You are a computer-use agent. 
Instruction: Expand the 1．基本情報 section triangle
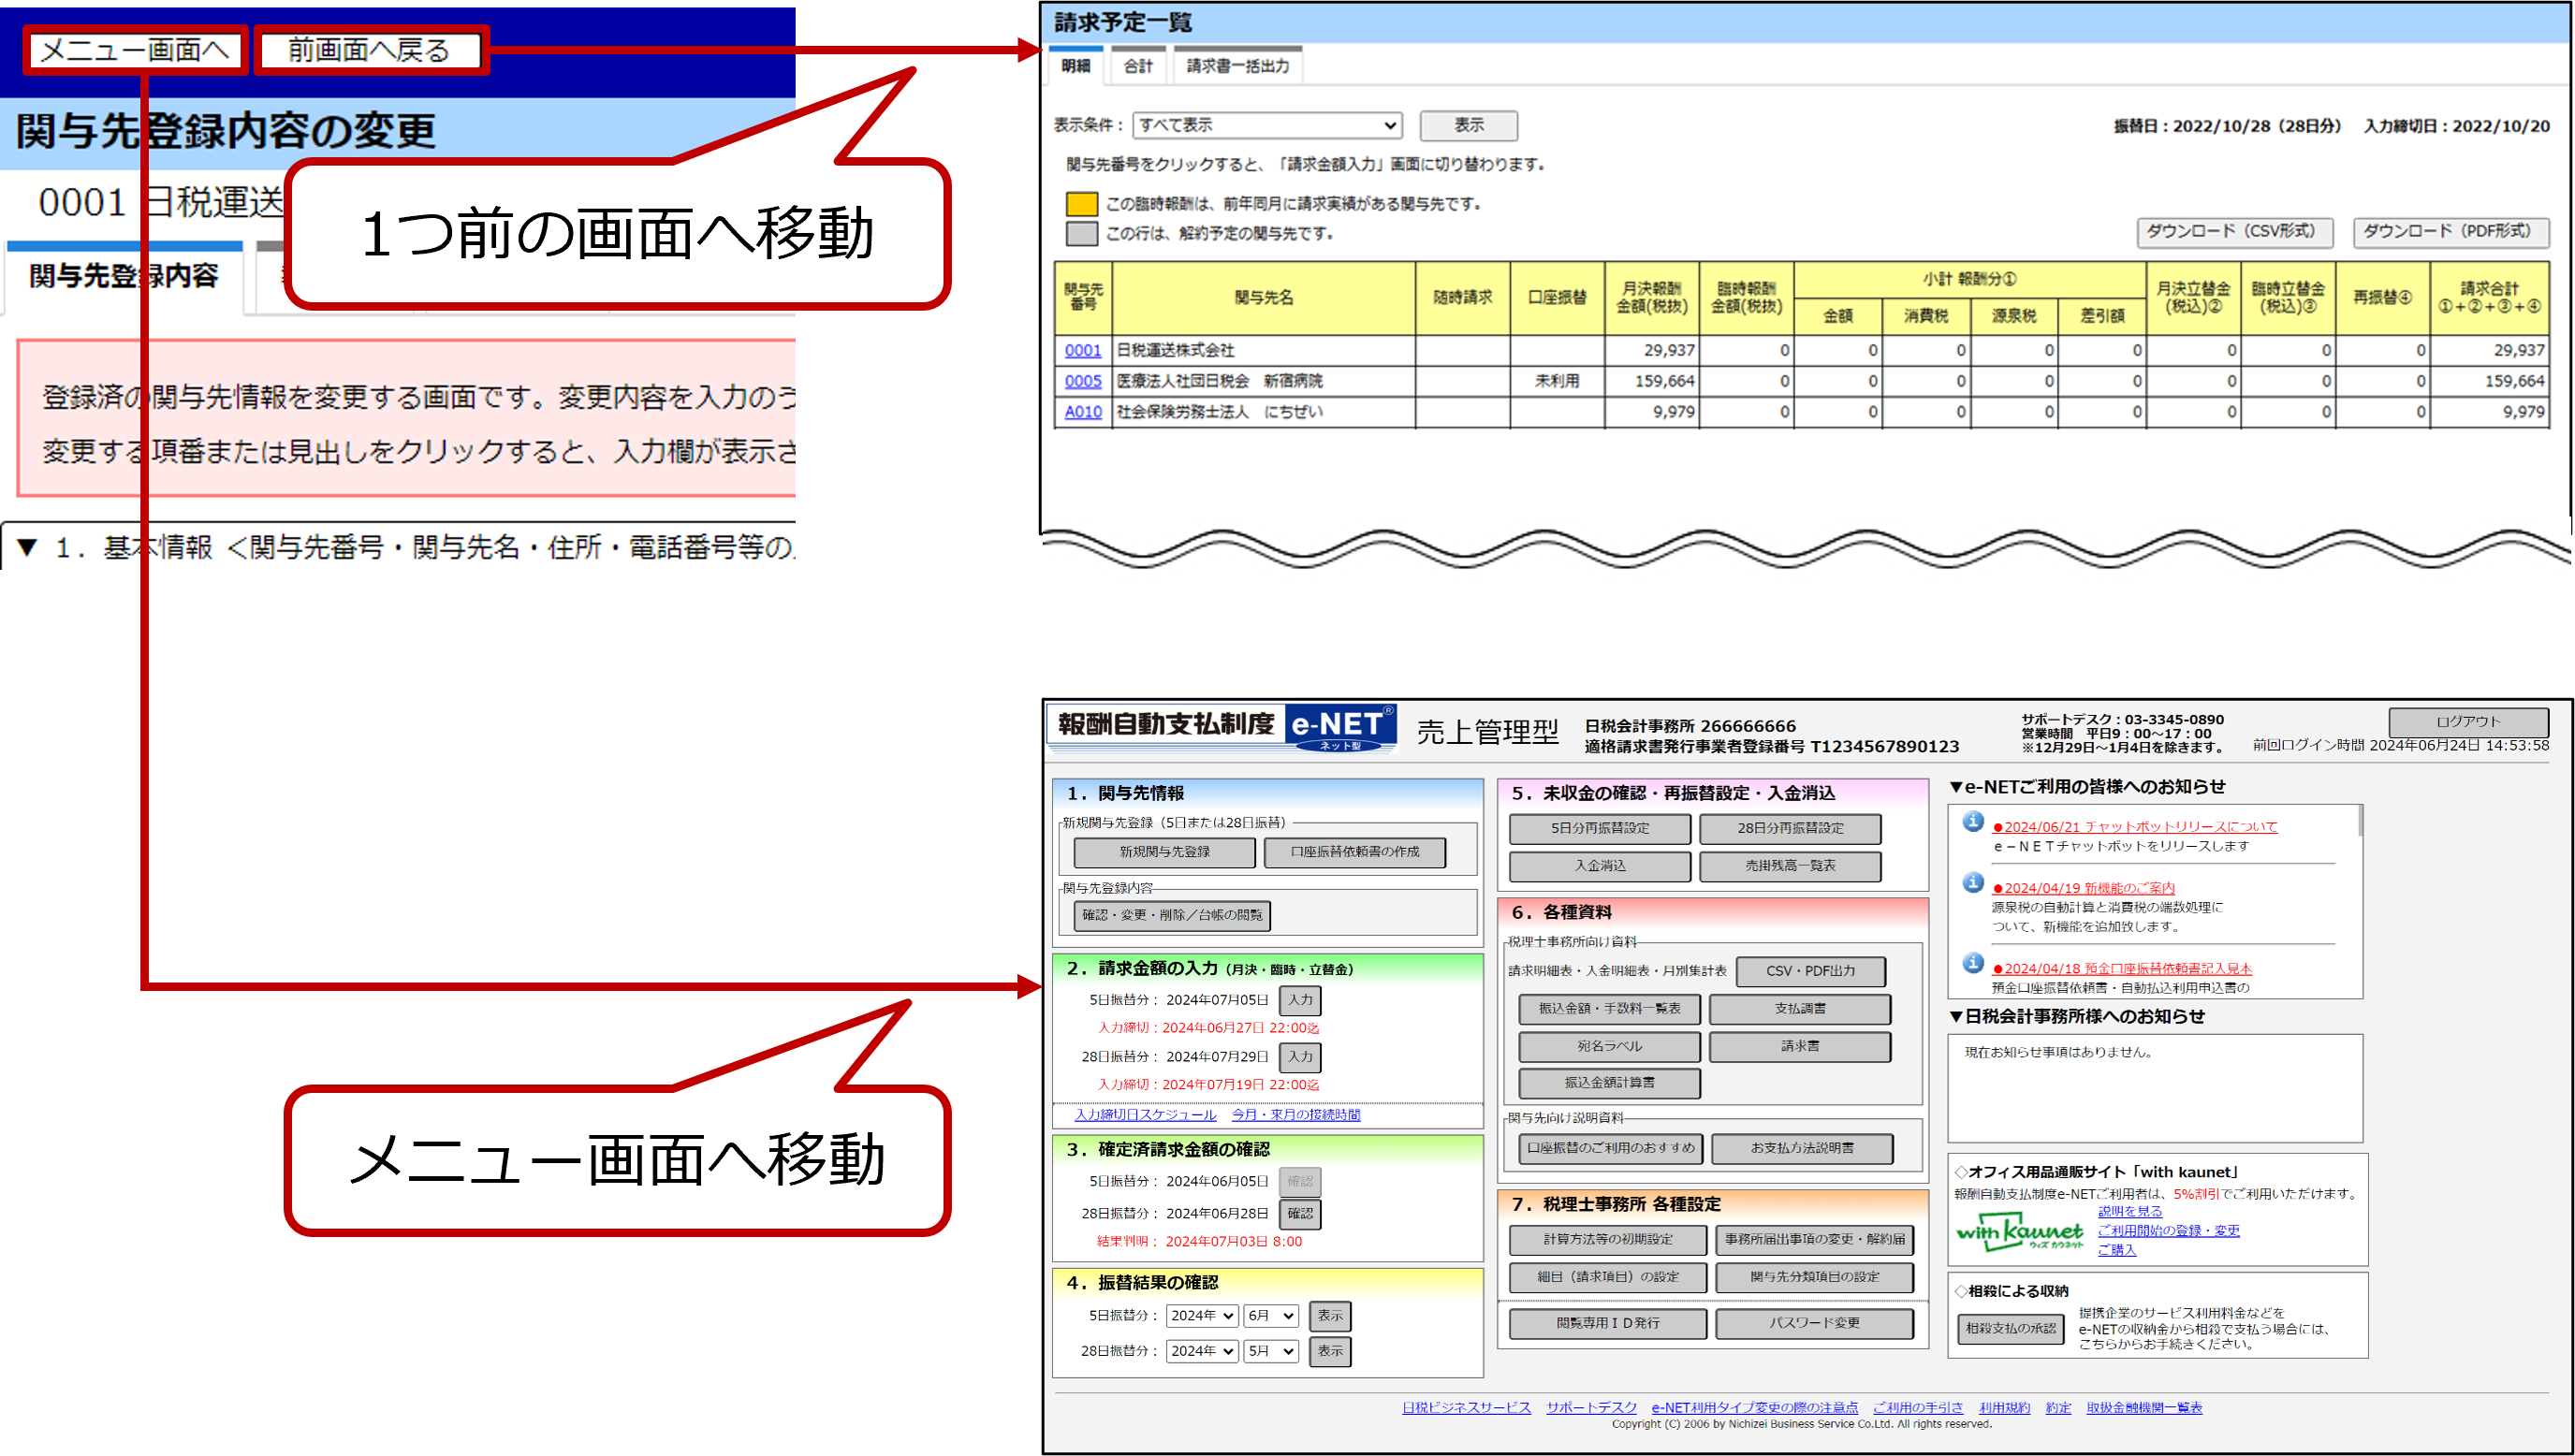coord(27,547)
